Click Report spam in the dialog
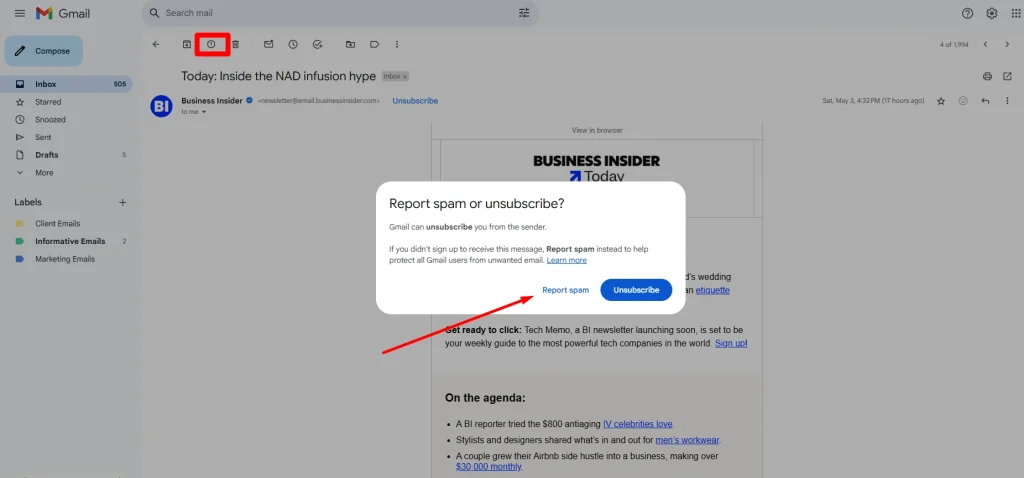The image size is (1024, 478). tap(565, 290)
